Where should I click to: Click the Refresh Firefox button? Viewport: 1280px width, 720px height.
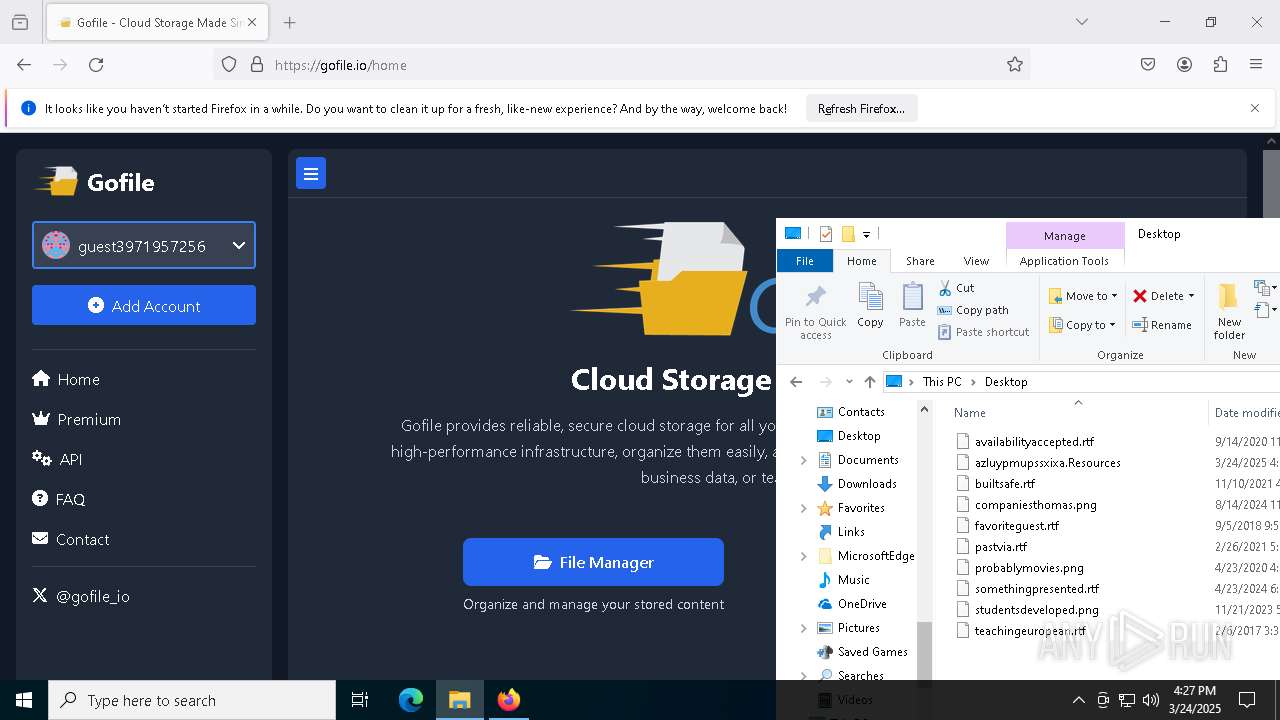[861, 109]
